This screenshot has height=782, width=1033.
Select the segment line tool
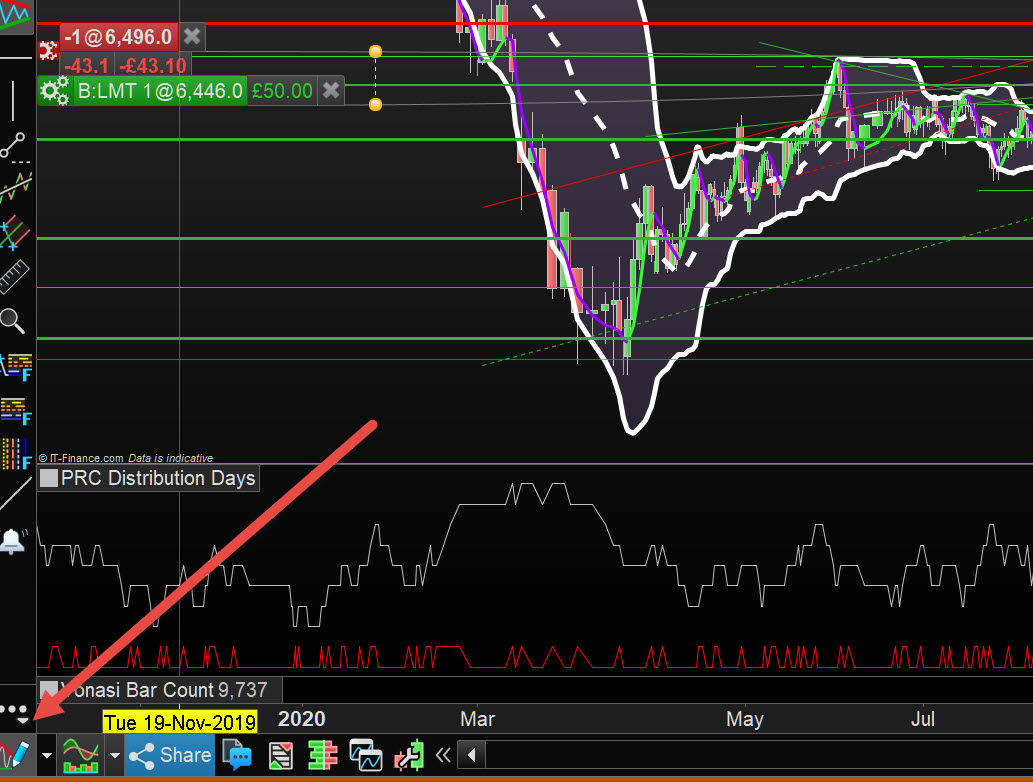point(13,145)
